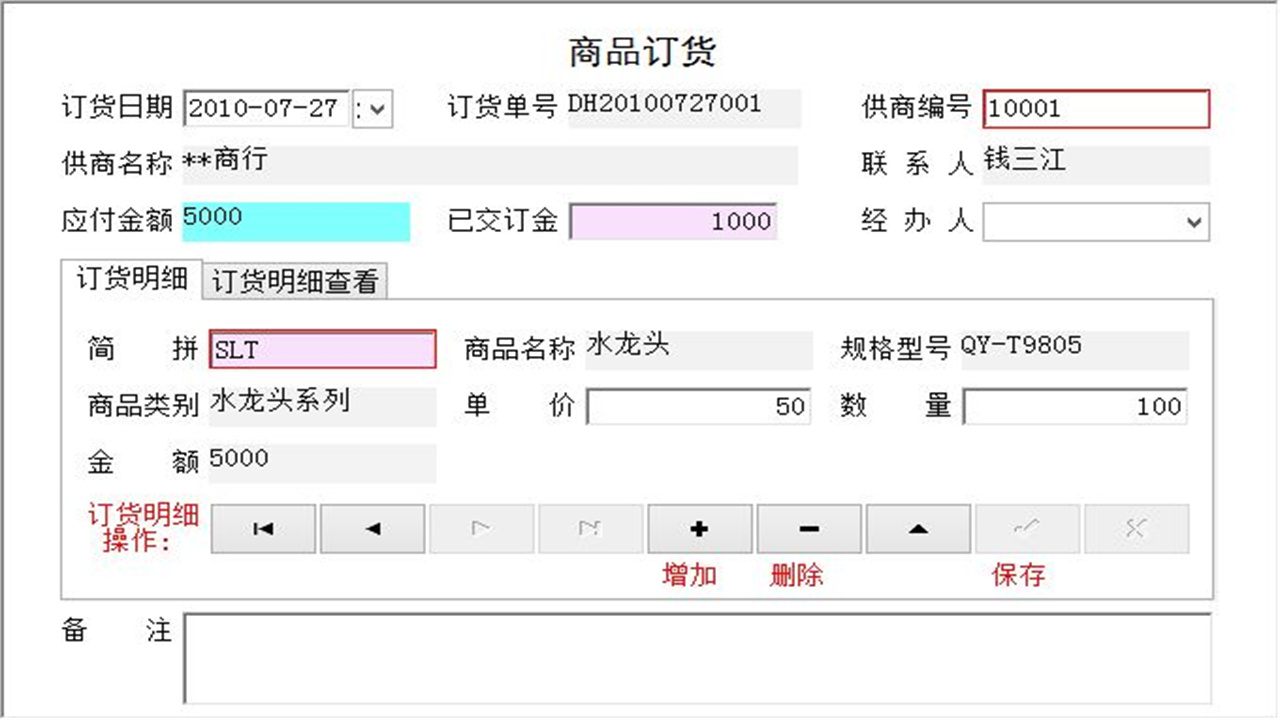
Task: Click the checkmark save icon
Action: coord(1027,529)
